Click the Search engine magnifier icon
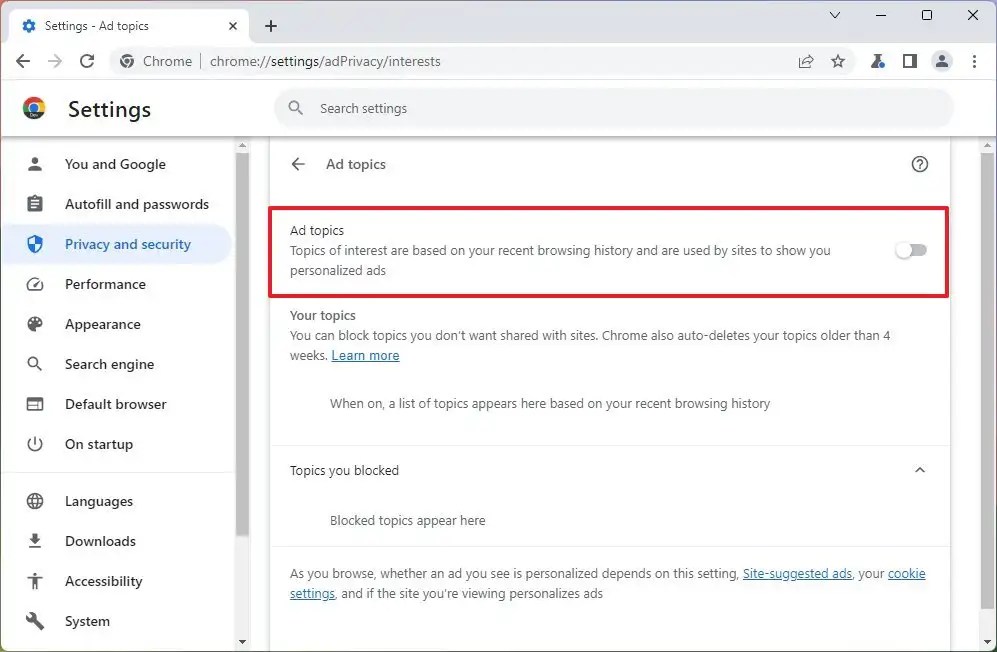997x652 pixels. pyautogui.click(x=34, y=364)
